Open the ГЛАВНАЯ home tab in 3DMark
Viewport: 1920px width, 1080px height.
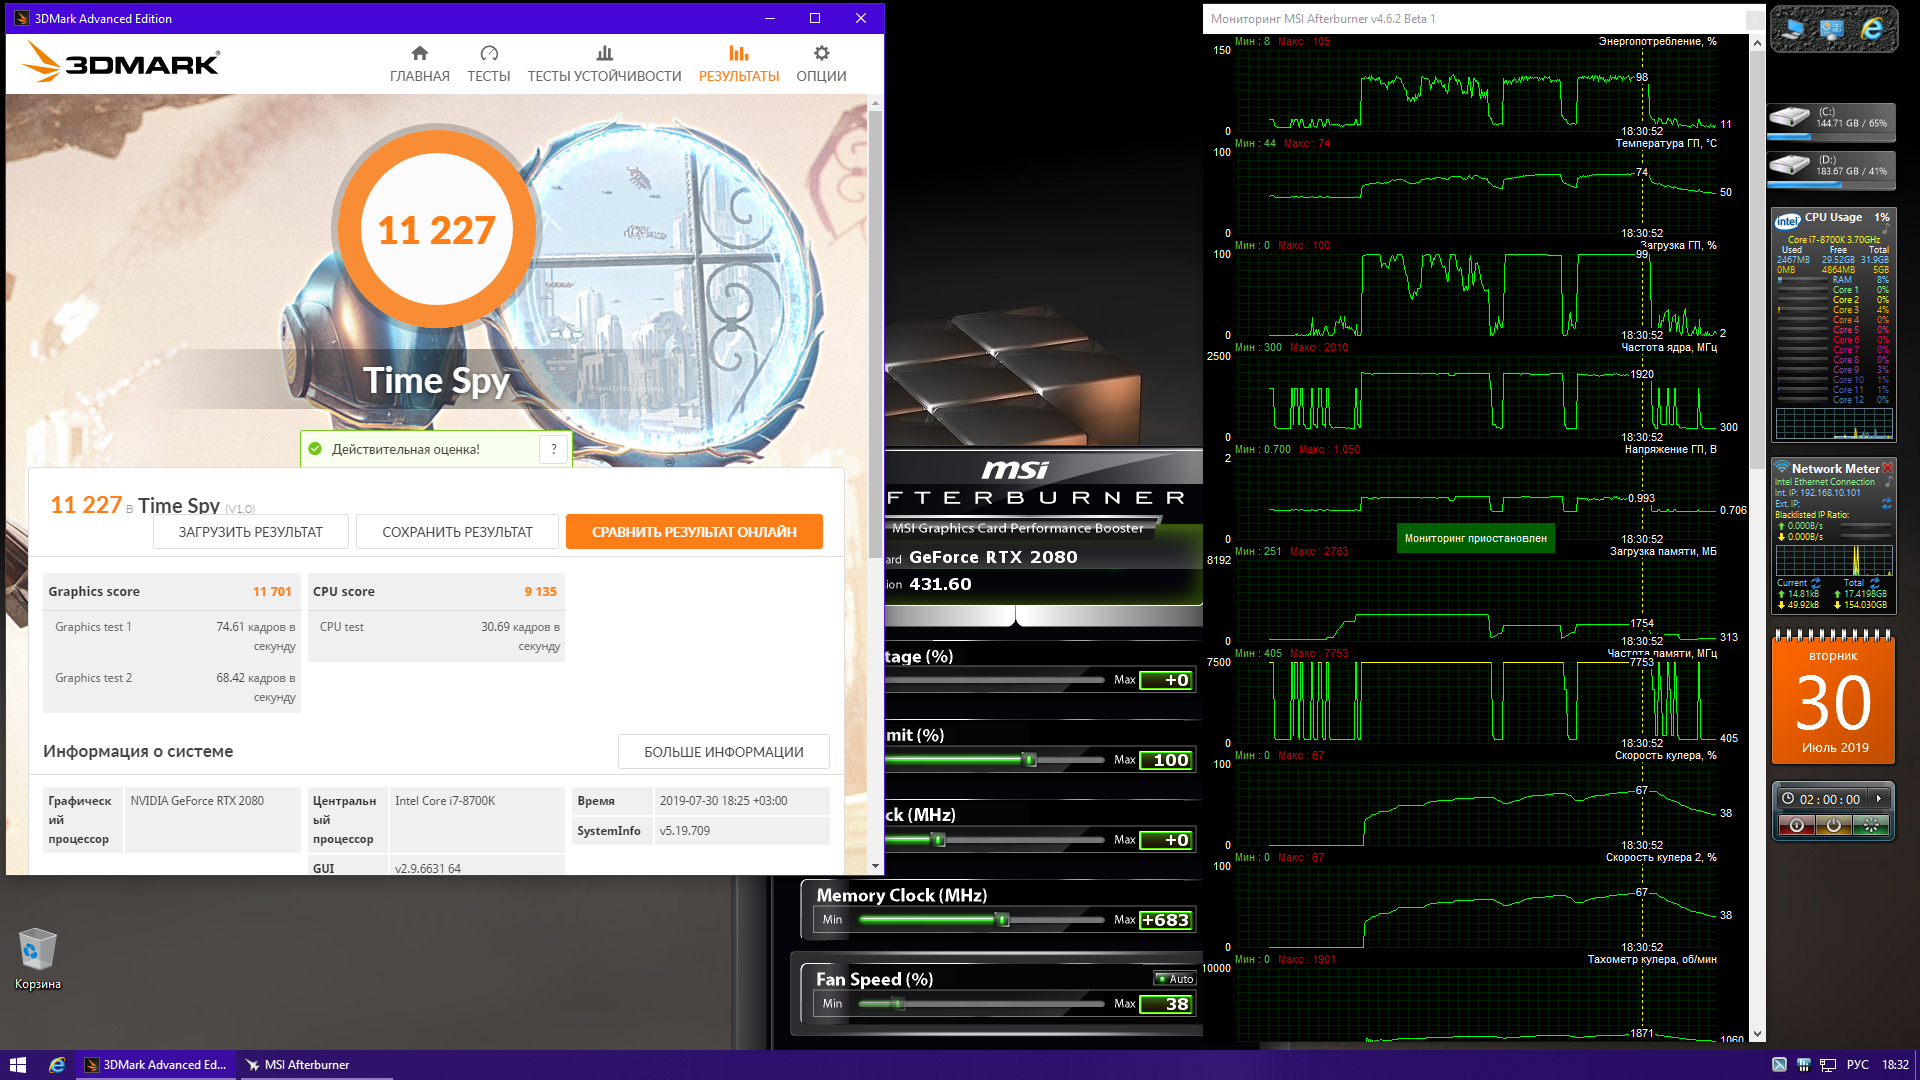(419, 64)
